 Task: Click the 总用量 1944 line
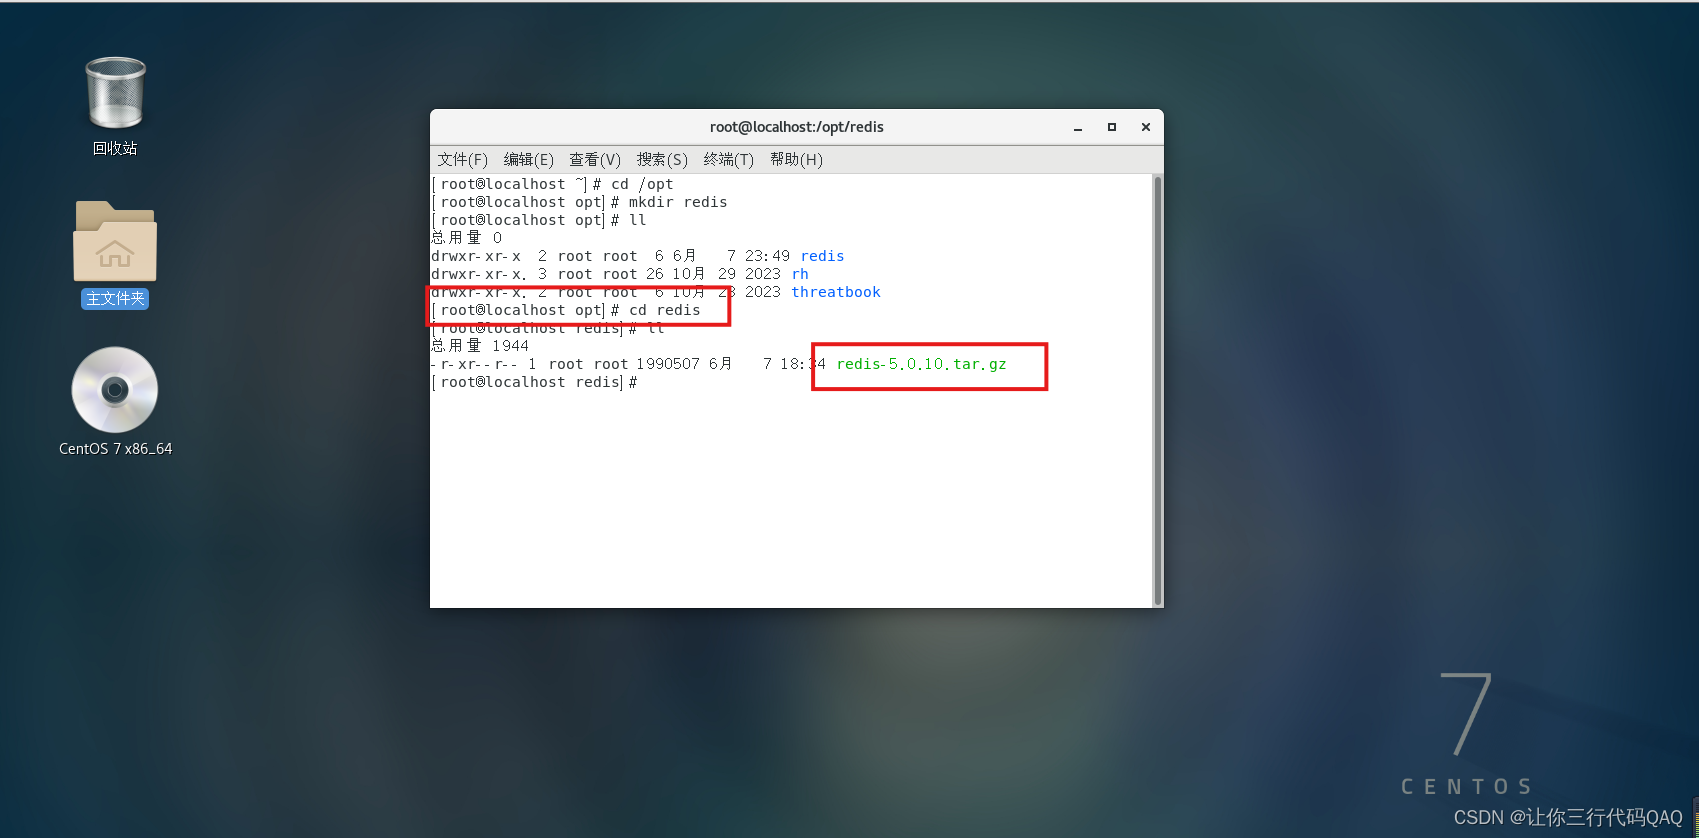480,346
